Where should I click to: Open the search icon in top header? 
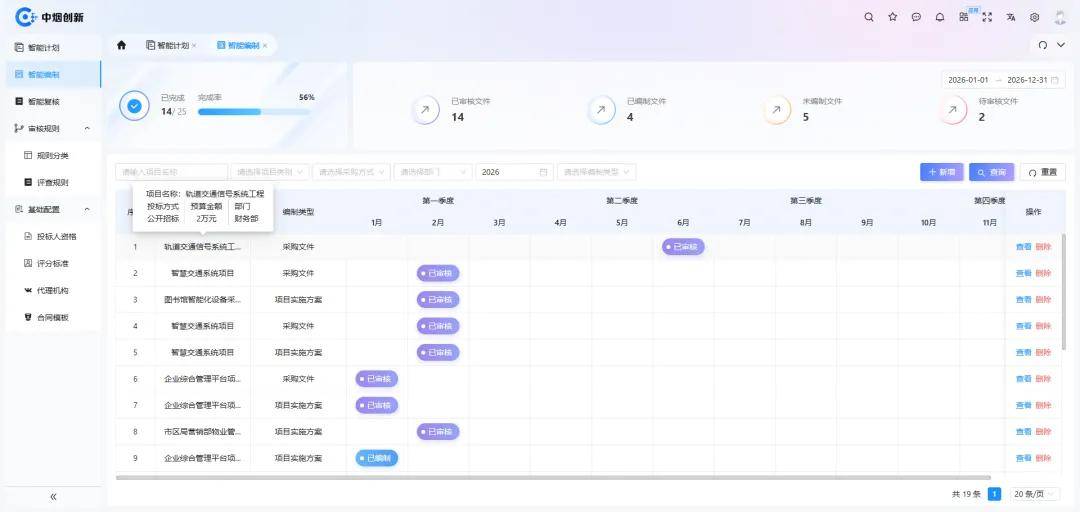coord(868,17)
